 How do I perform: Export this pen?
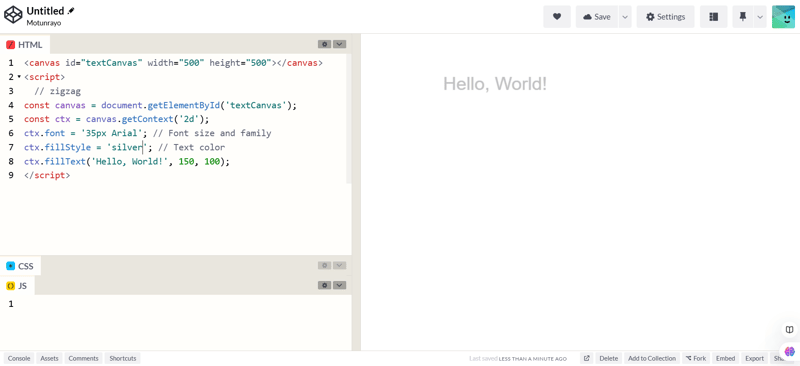(755, 358)
